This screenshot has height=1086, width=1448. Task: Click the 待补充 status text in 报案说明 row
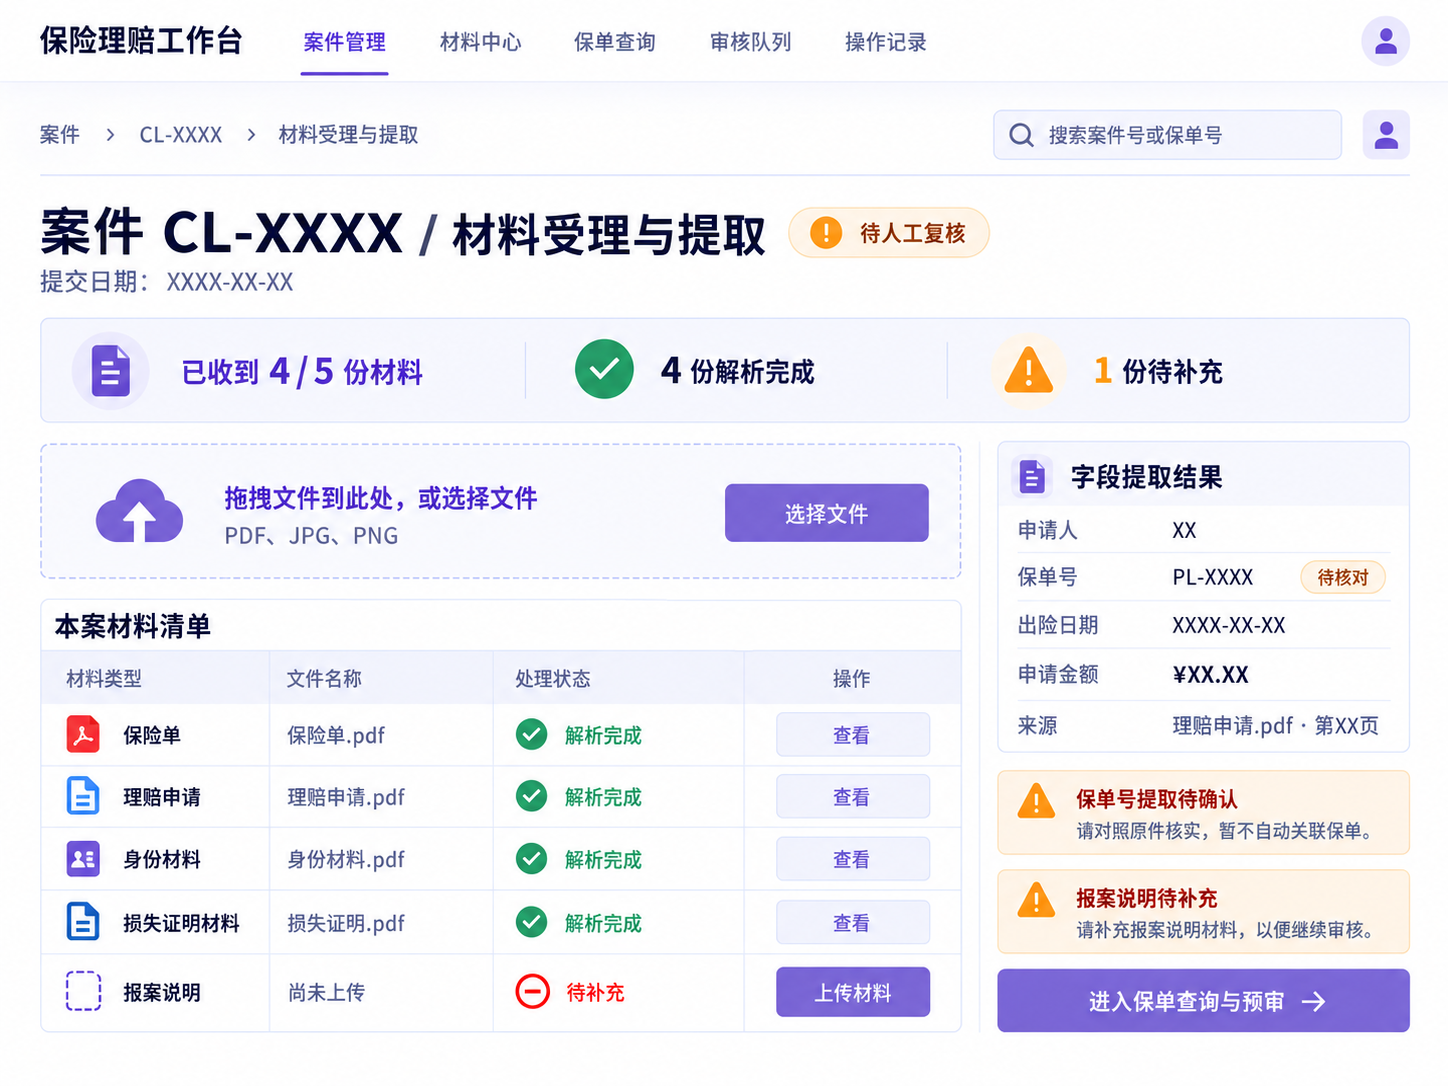coord(595,992)
